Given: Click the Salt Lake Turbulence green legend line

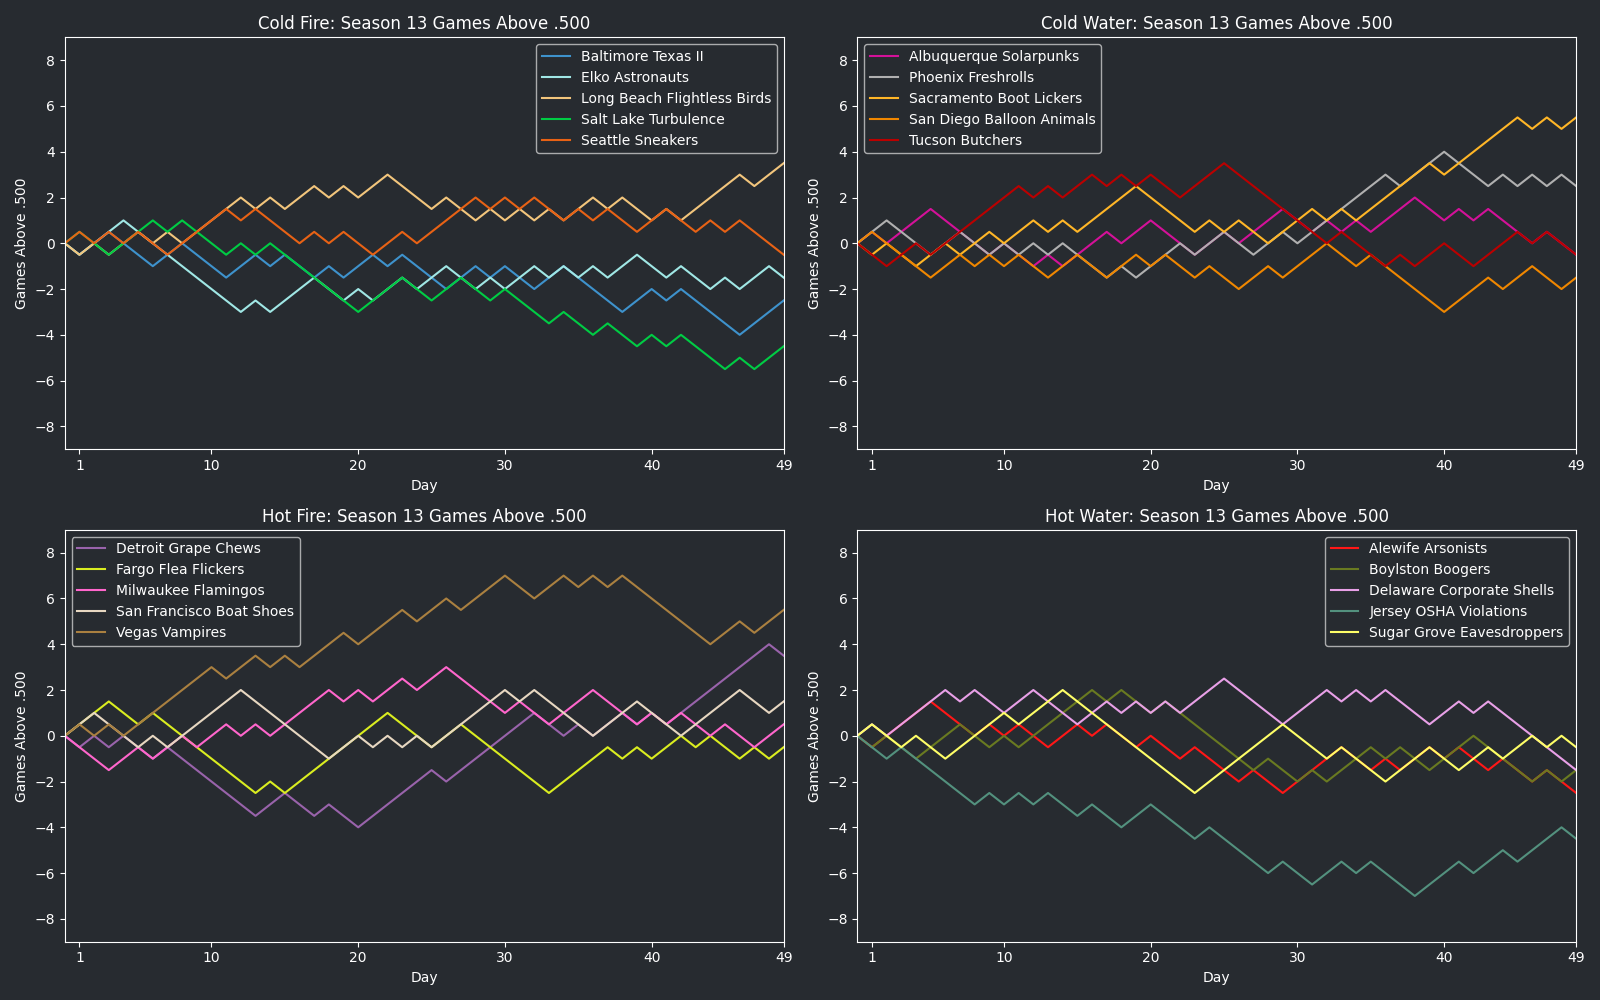Looking at the screenshot, I should point(557,119).
